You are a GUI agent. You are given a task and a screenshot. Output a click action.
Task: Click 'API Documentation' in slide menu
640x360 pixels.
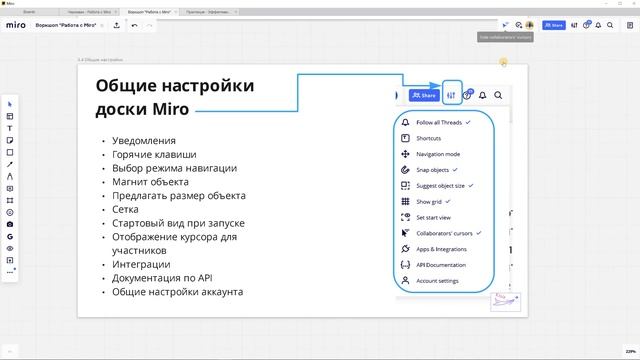[x=441, y=265]
